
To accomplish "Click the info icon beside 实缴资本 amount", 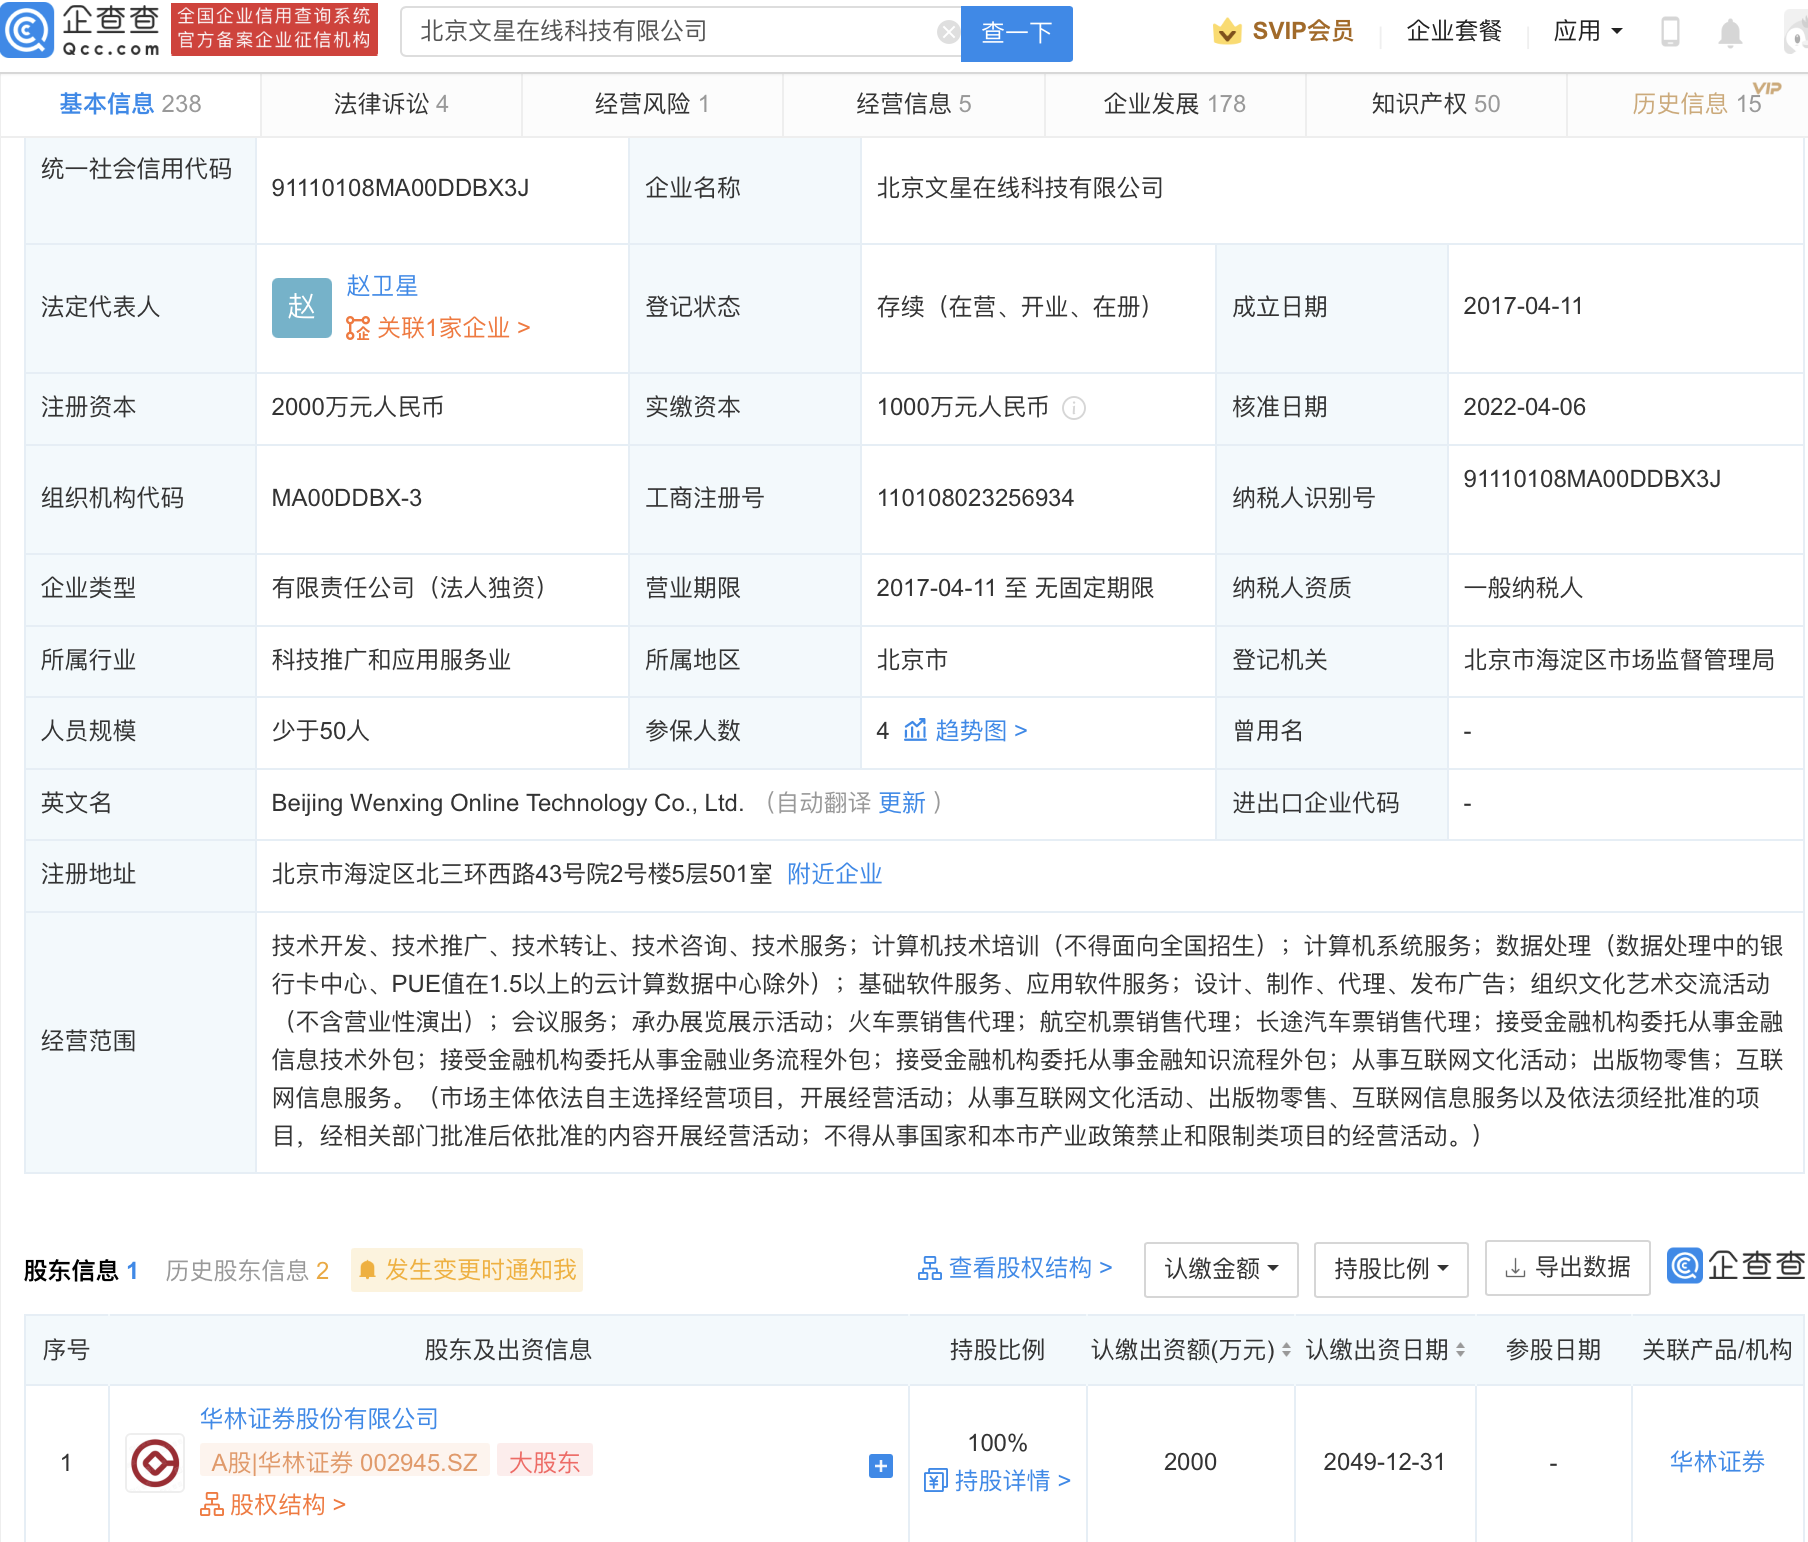I will pyautogui.click(x=1074, y=408).
